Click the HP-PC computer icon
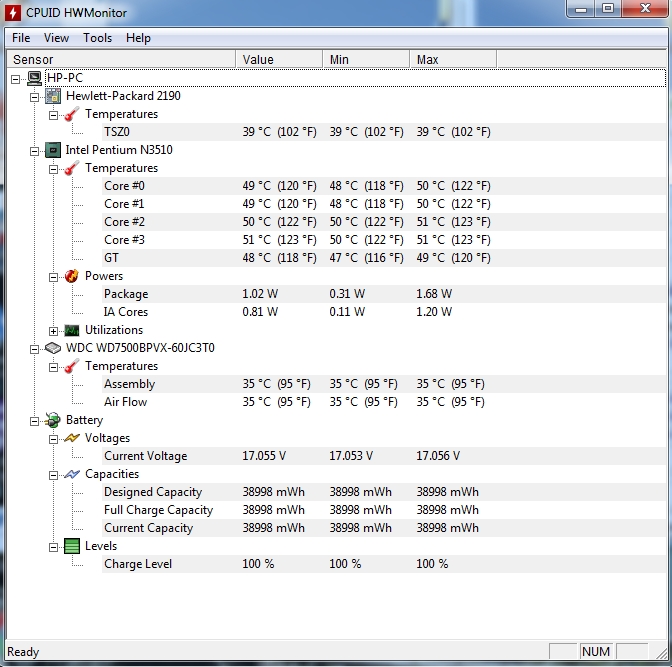The height and width of the screenshot is (667, 672). pos(35,78)
